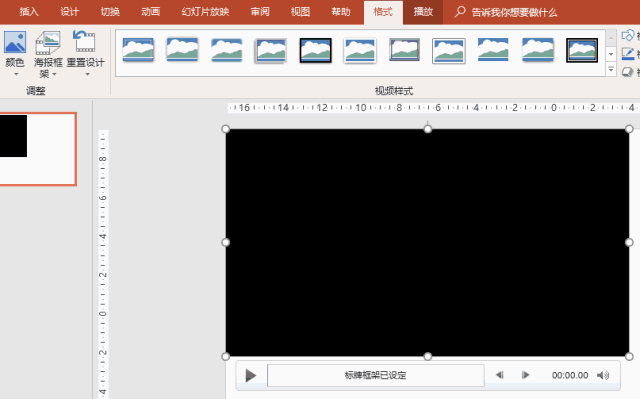Click the 重置设计 reset design icon
The image size is (640, 399).
click(85, 42)
